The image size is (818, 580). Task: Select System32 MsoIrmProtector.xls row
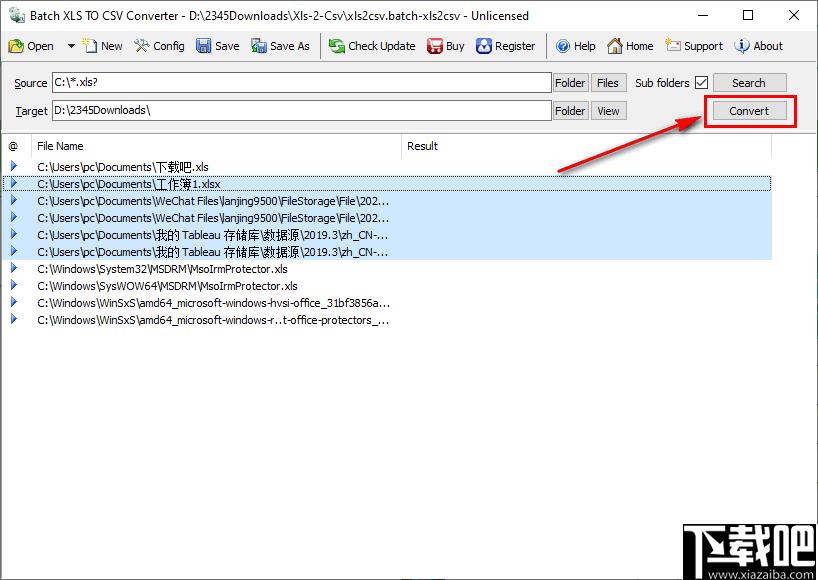(387, 269)
